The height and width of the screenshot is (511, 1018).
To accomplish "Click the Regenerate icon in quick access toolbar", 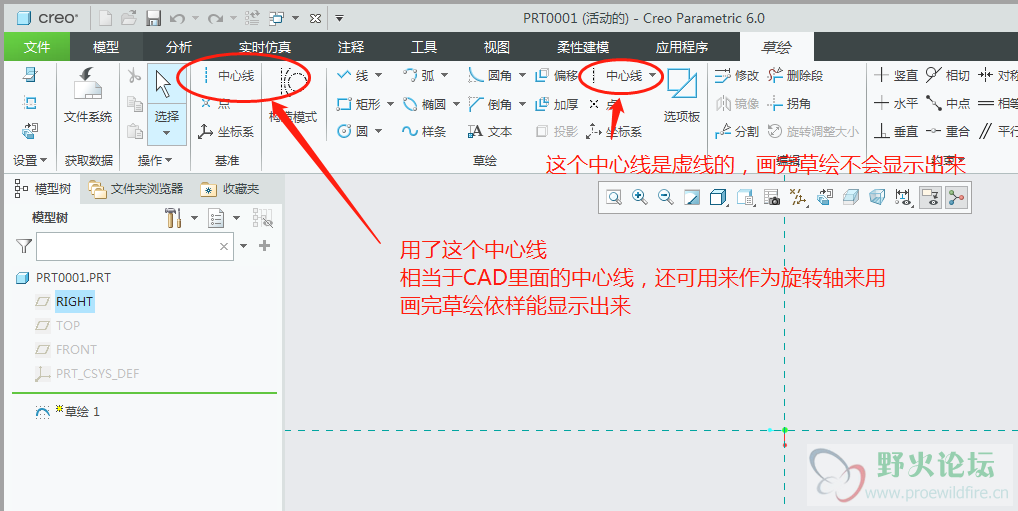I will tap(254, 18).
